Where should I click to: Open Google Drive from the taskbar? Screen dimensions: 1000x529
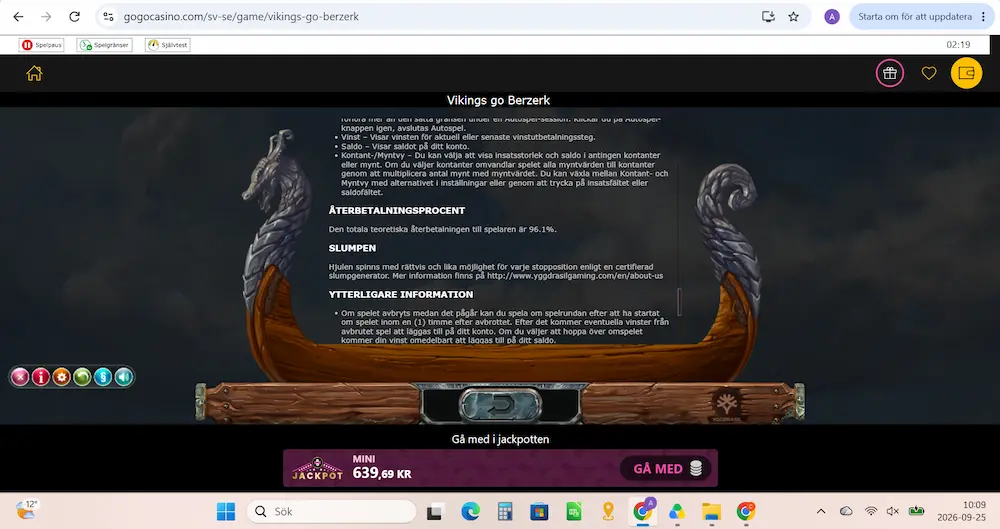click(677, 511)
